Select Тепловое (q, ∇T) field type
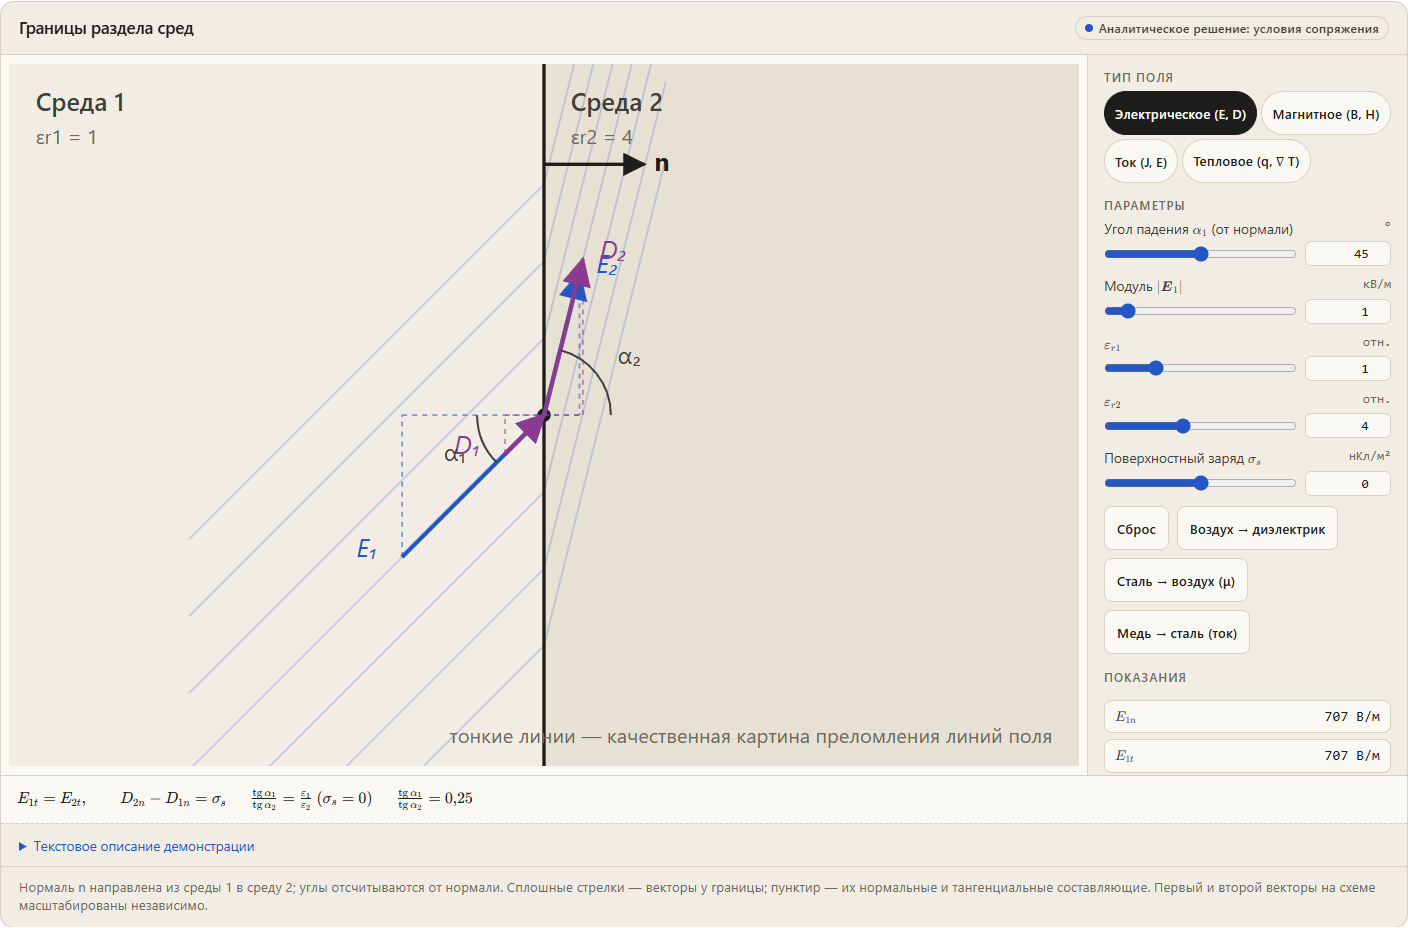The image size is (1408, 928). coord(1246,162)
